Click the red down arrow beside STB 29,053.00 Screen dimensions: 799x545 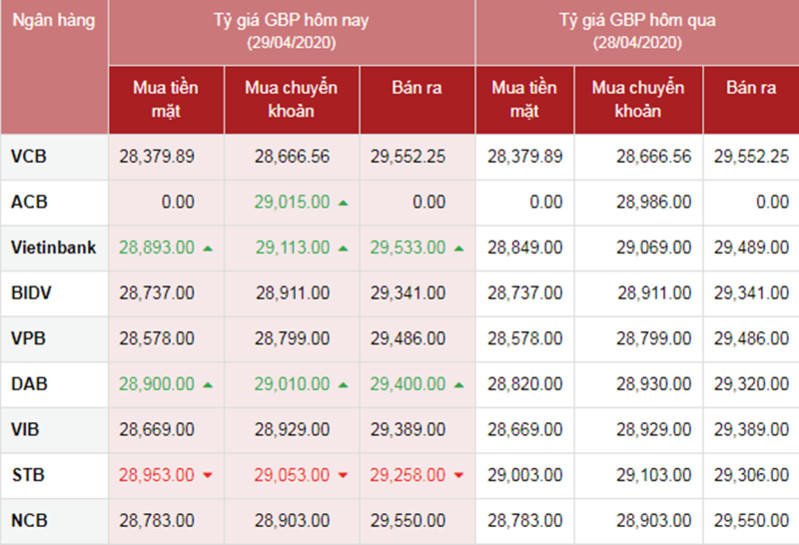343,476
